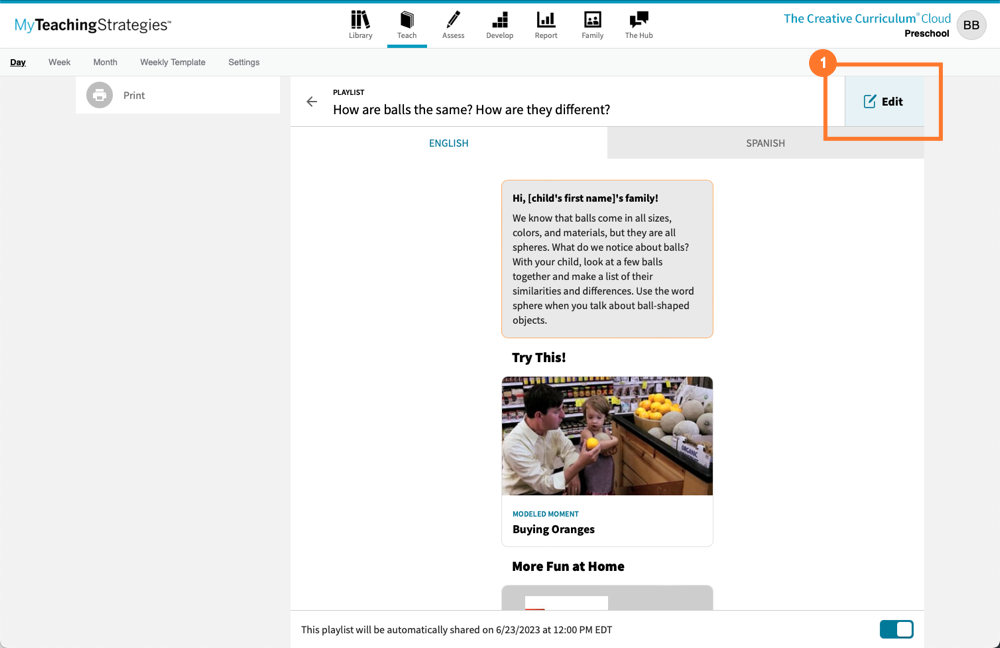The width and height of the screenshot is (1000, 648).
Task: Click The Creative Curriculum Cloud link
Action: click(866, 18)
